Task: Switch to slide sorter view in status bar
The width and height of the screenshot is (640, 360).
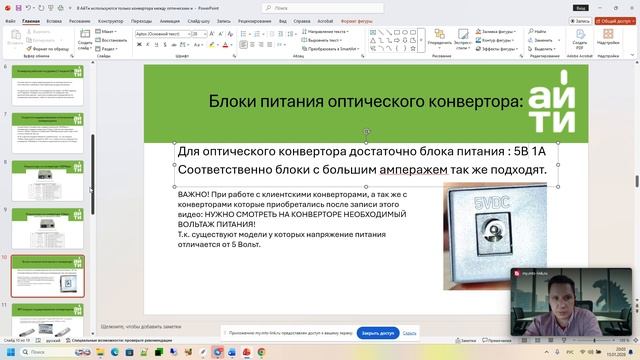Action: pyautogui.click(x=538, y=340)
